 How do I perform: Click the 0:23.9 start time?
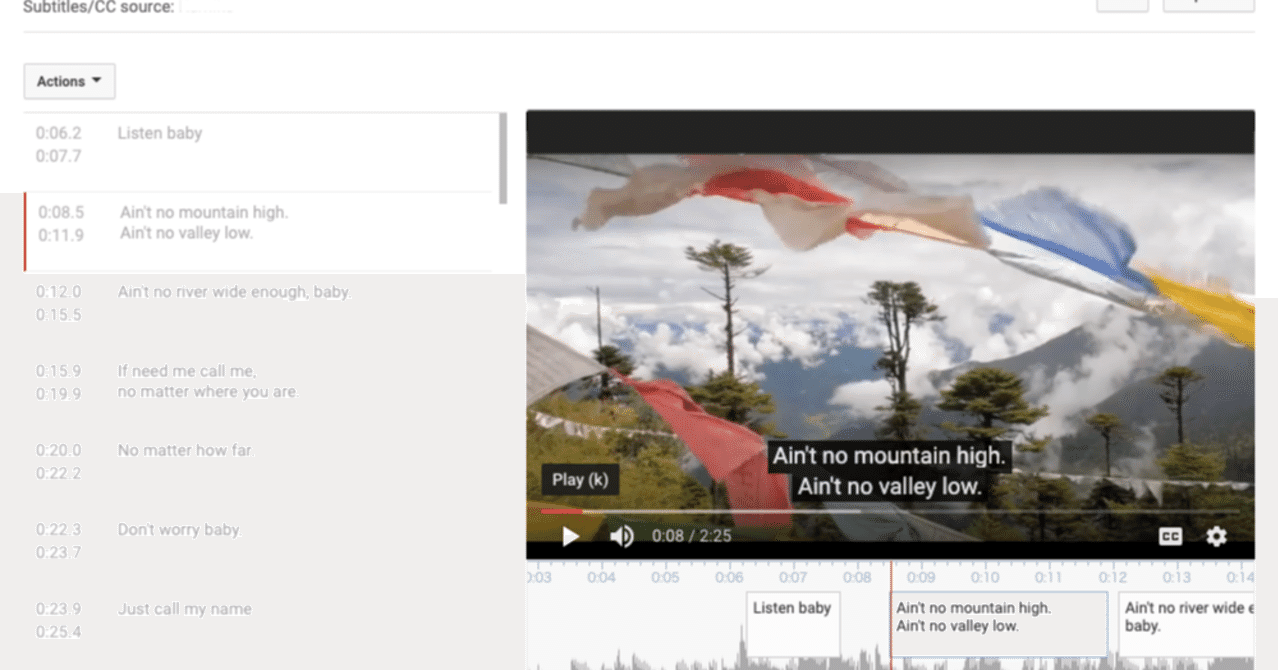pos(59,609)
